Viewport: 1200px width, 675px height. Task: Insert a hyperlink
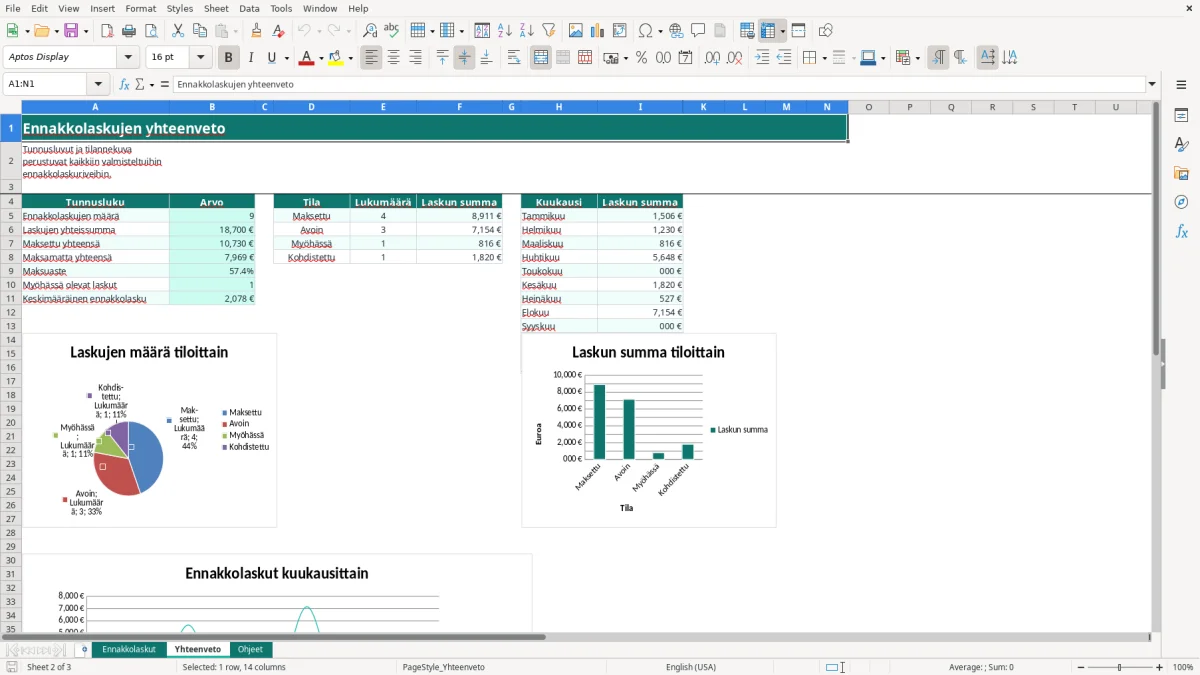tap(676, 31)
